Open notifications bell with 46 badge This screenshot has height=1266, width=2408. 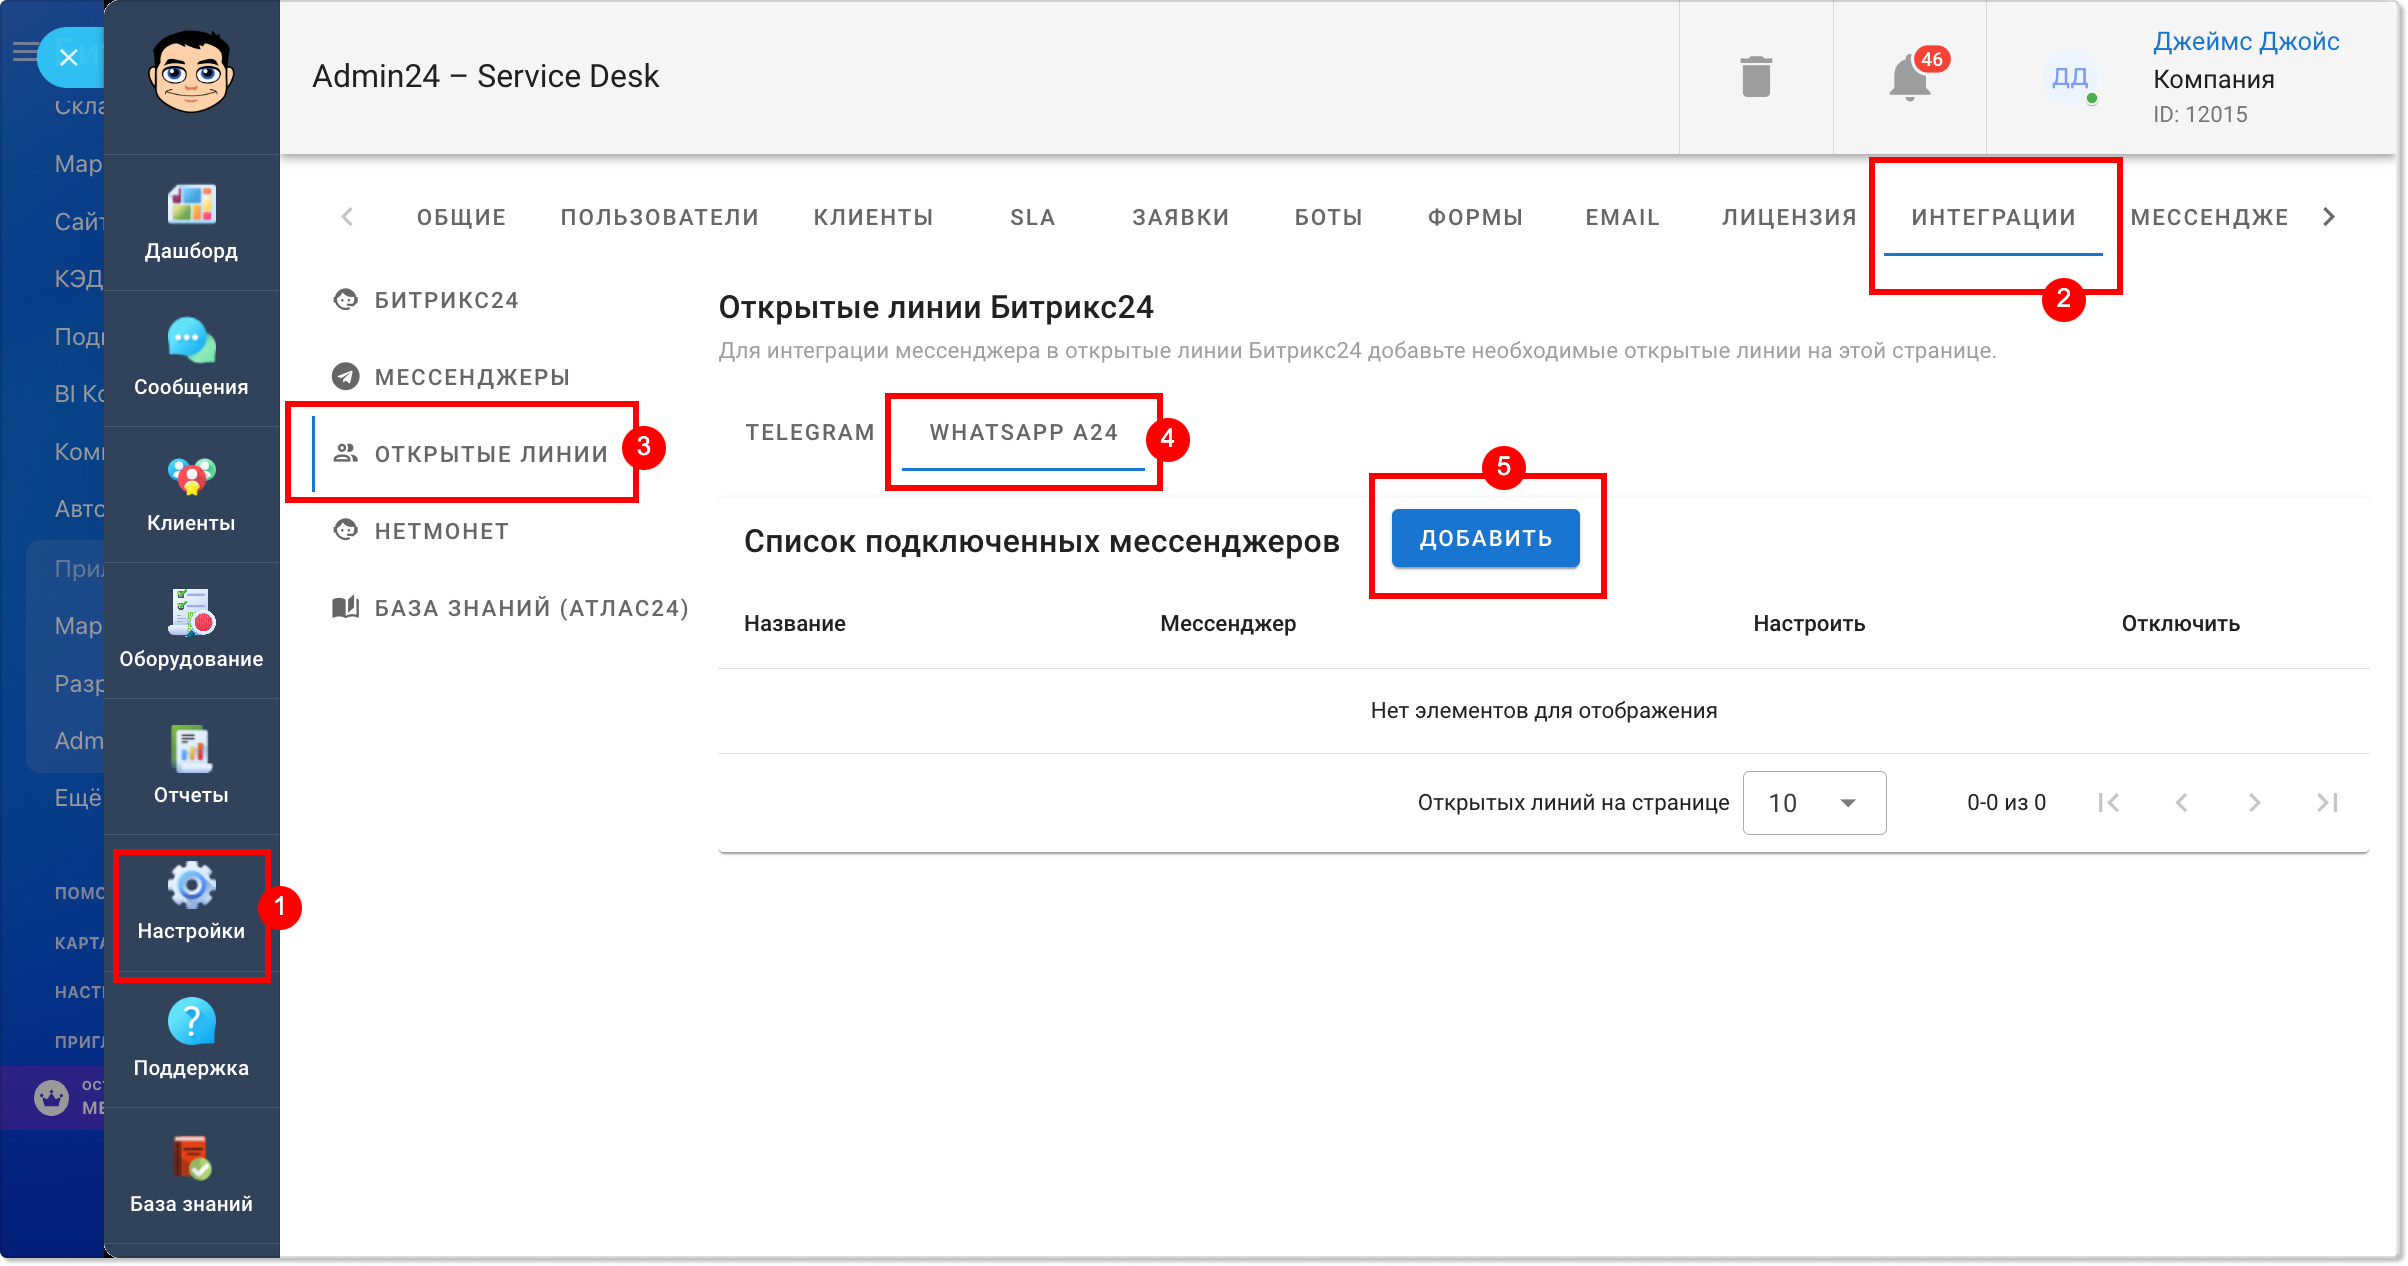coord(1912,77)
